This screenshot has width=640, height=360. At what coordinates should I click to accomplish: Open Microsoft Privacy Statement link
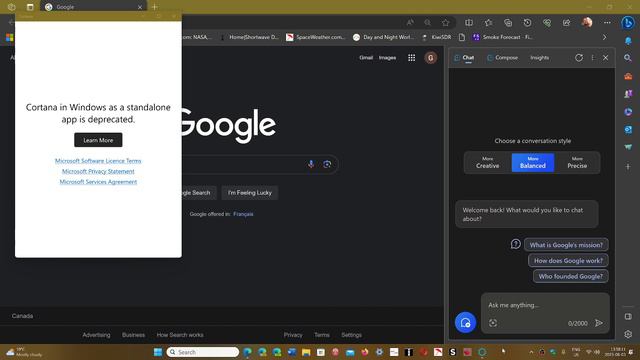(98, 171)
